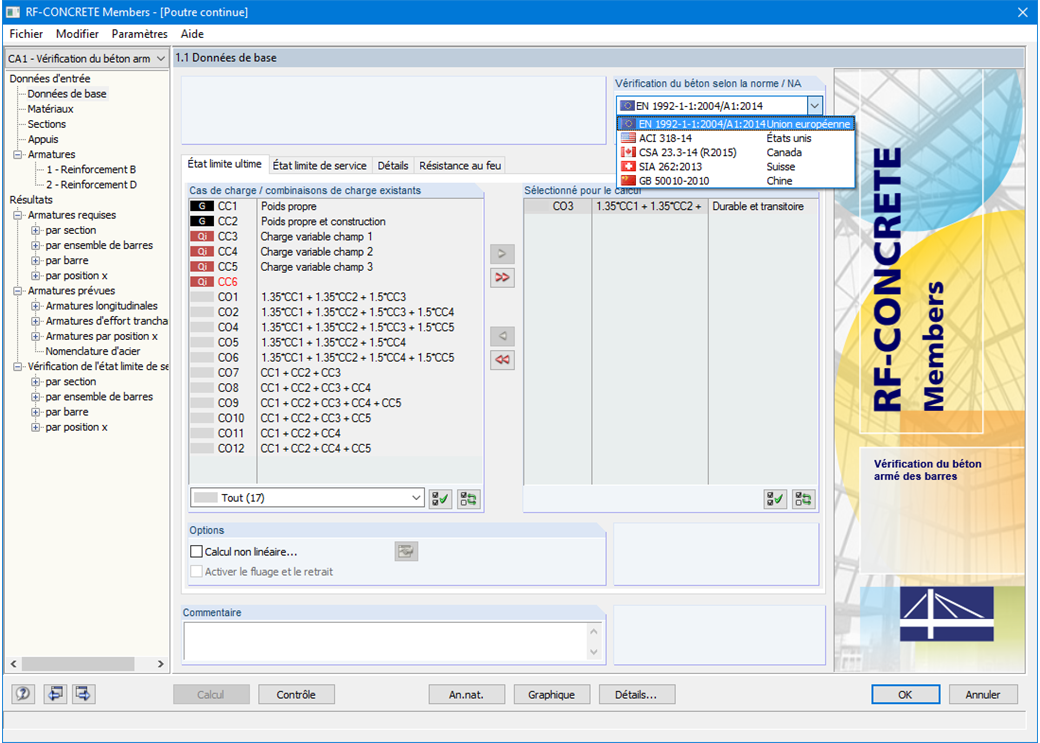Click the An.nat. button
Image resolution: width=1040 pixels, height=743 pixels.
(466, 695)
